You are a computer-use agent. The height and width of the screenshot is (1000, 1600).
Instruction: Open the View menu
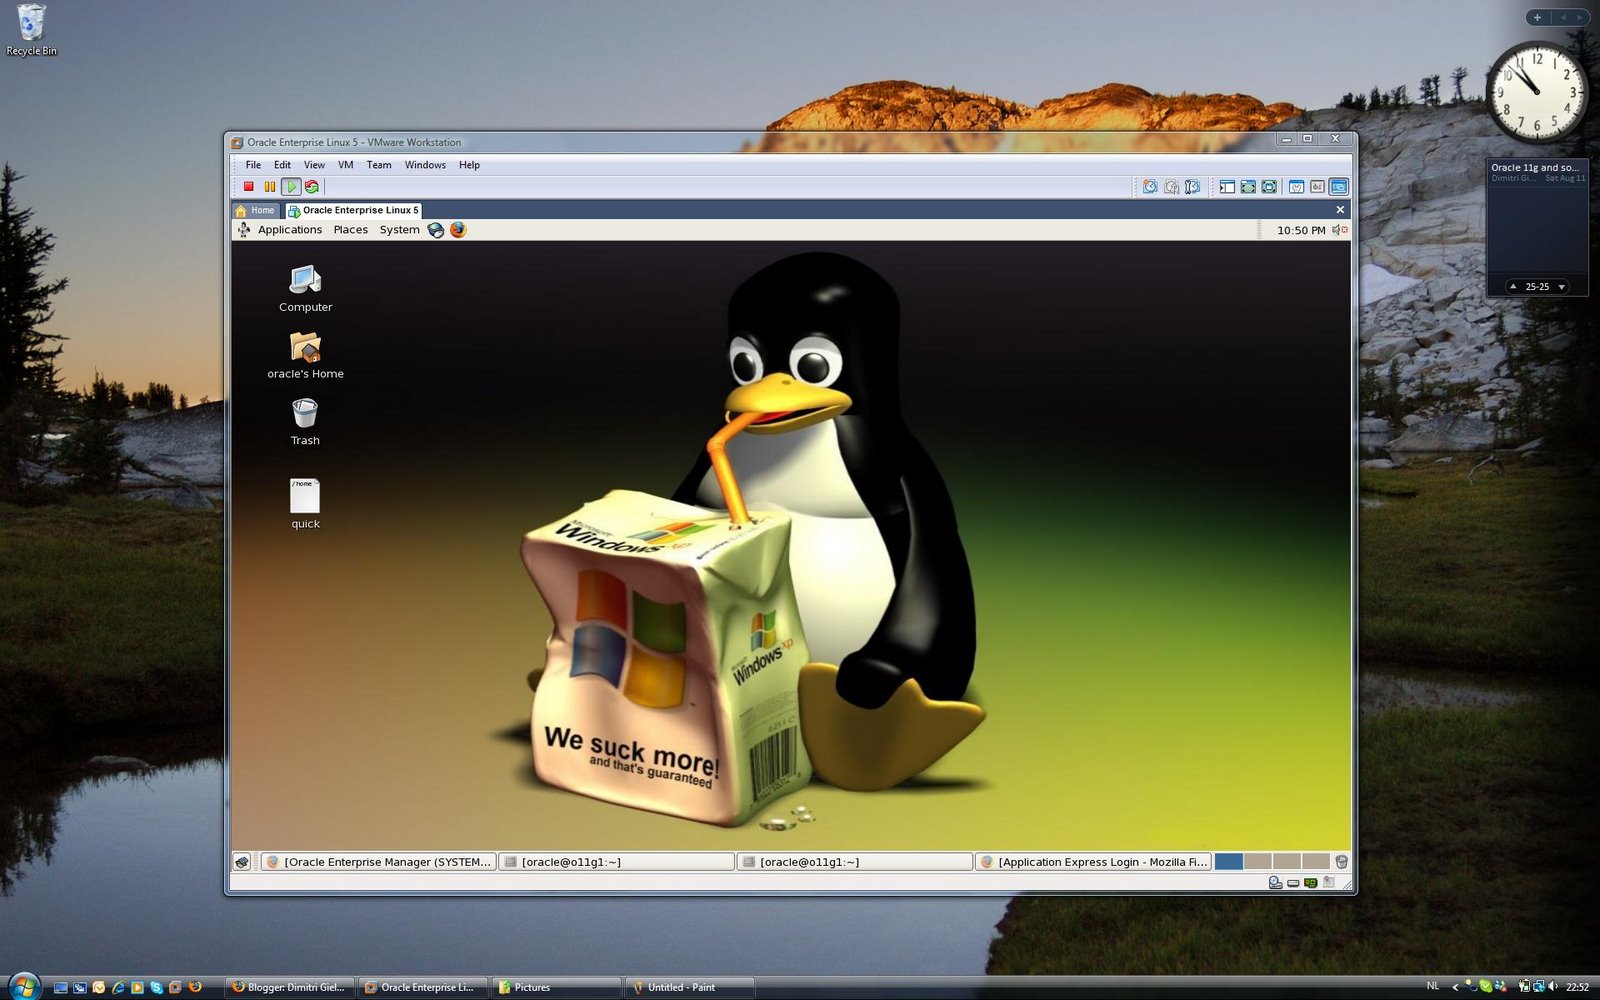coord(314,165)
